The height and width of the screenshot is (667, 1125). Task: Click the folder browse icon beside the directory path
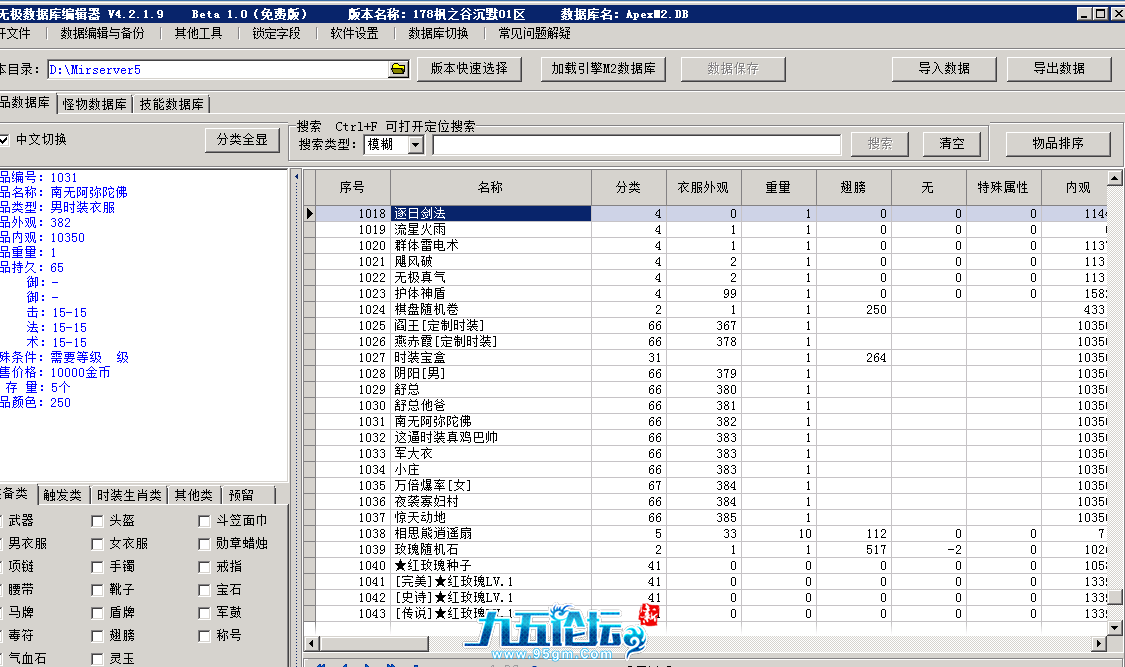pyautogui.click(x=399, y=69)
